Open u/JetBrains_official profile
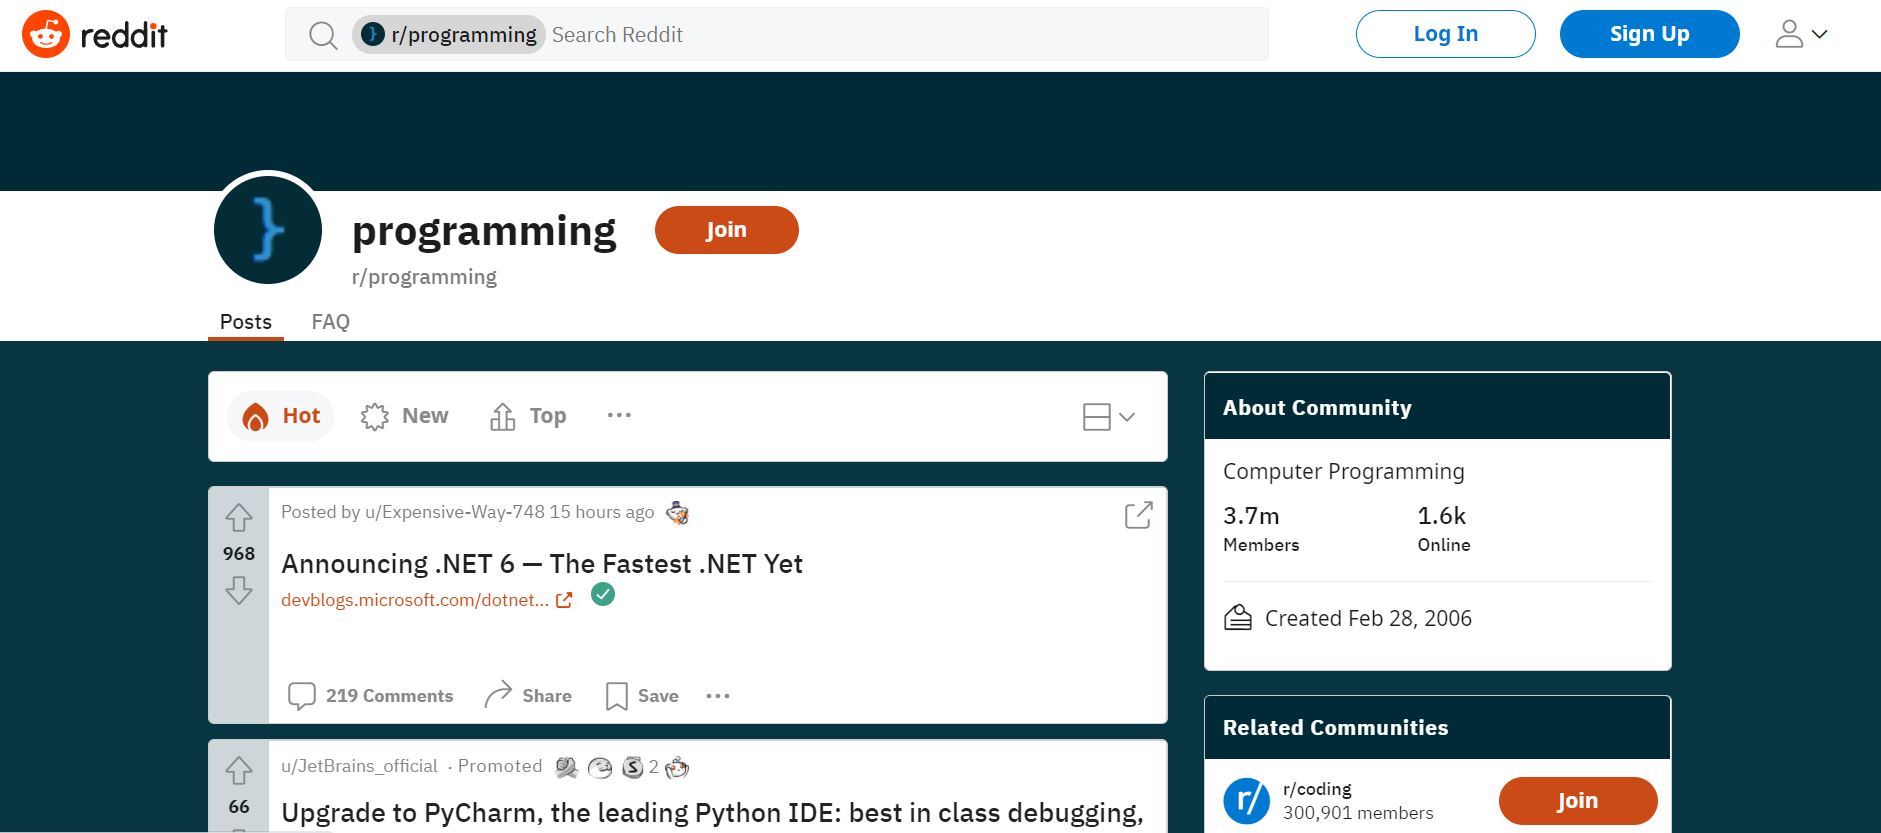The width and height of the screenshot is (1881, 833). (359, 766)
